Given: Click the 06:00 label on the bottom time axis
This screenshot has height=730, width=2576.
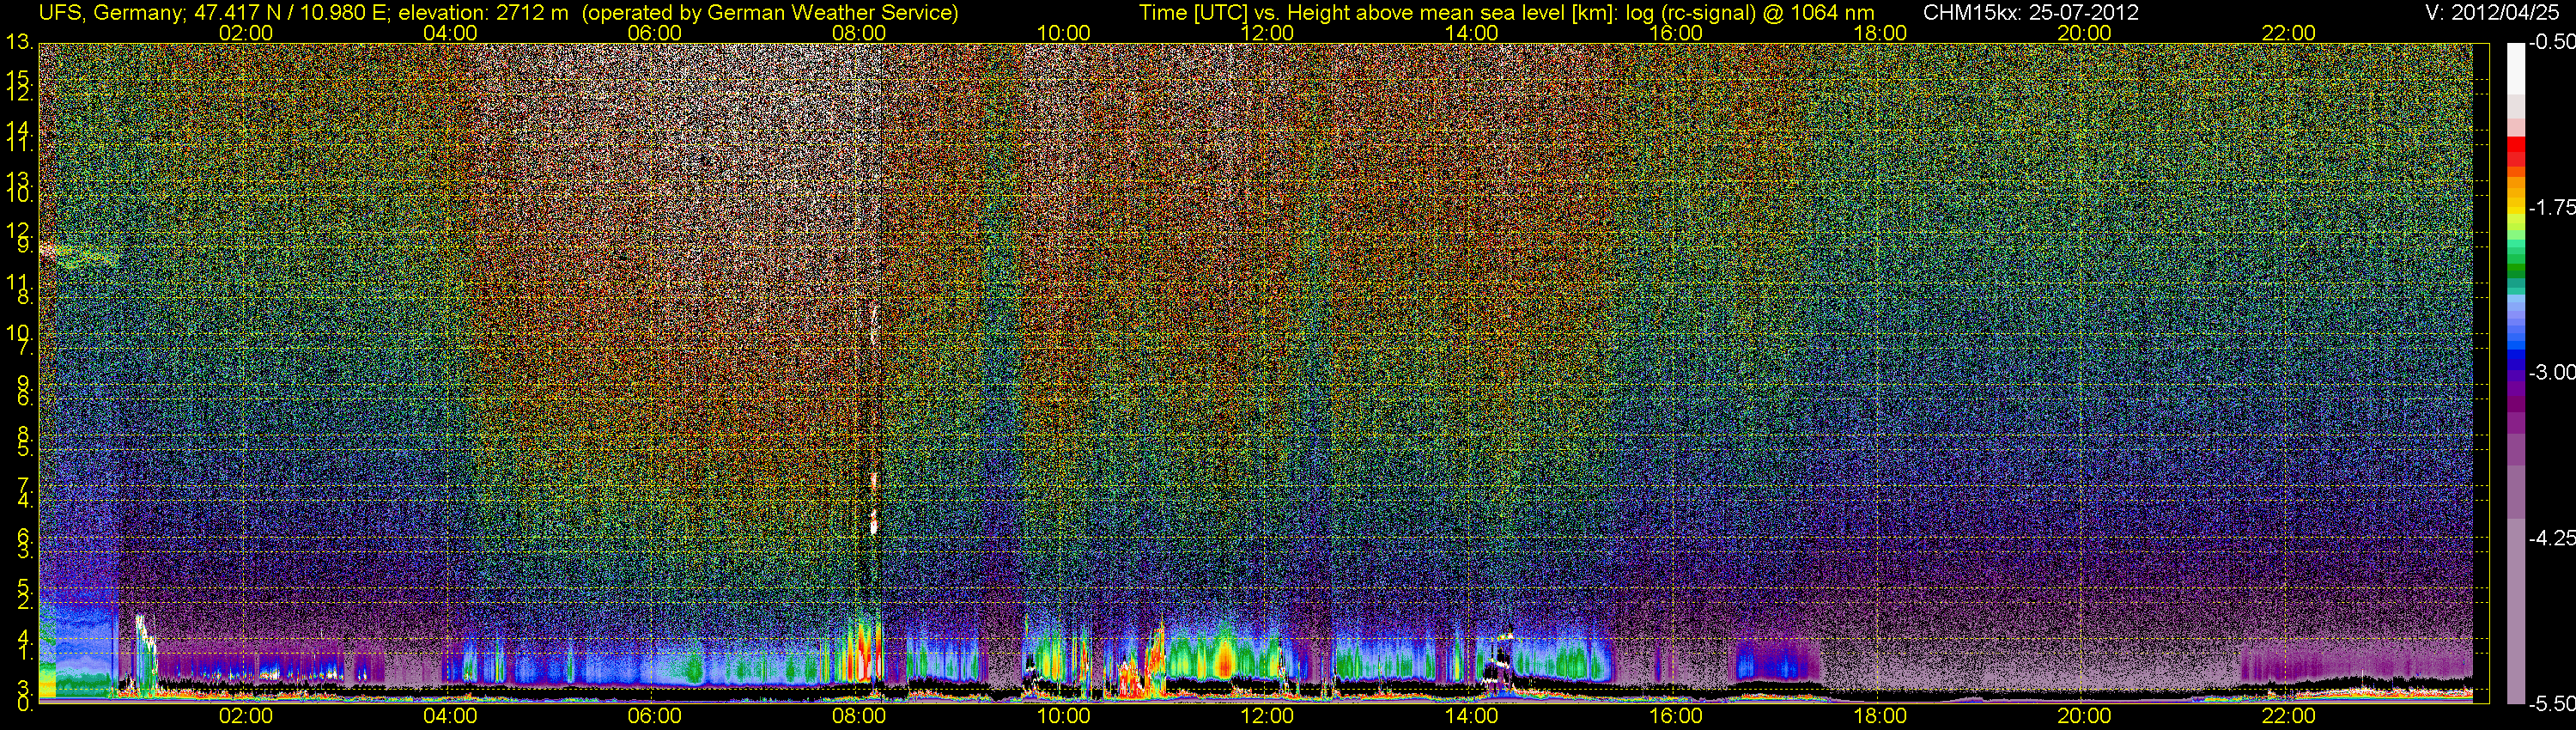Looking at the screenshot, I should (654, 716).
